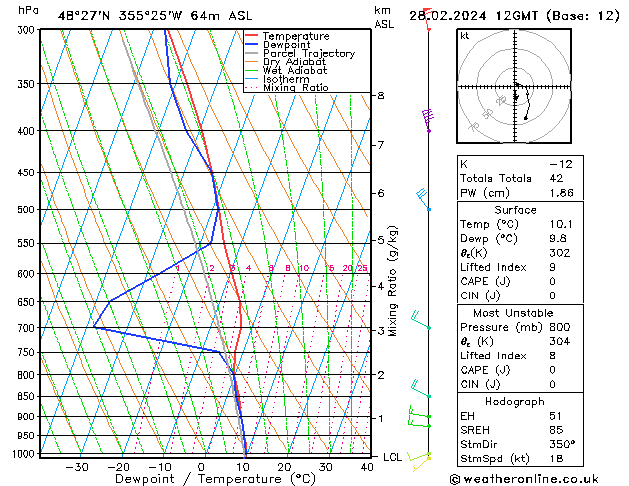Click the '600' pressure level label

28,273
